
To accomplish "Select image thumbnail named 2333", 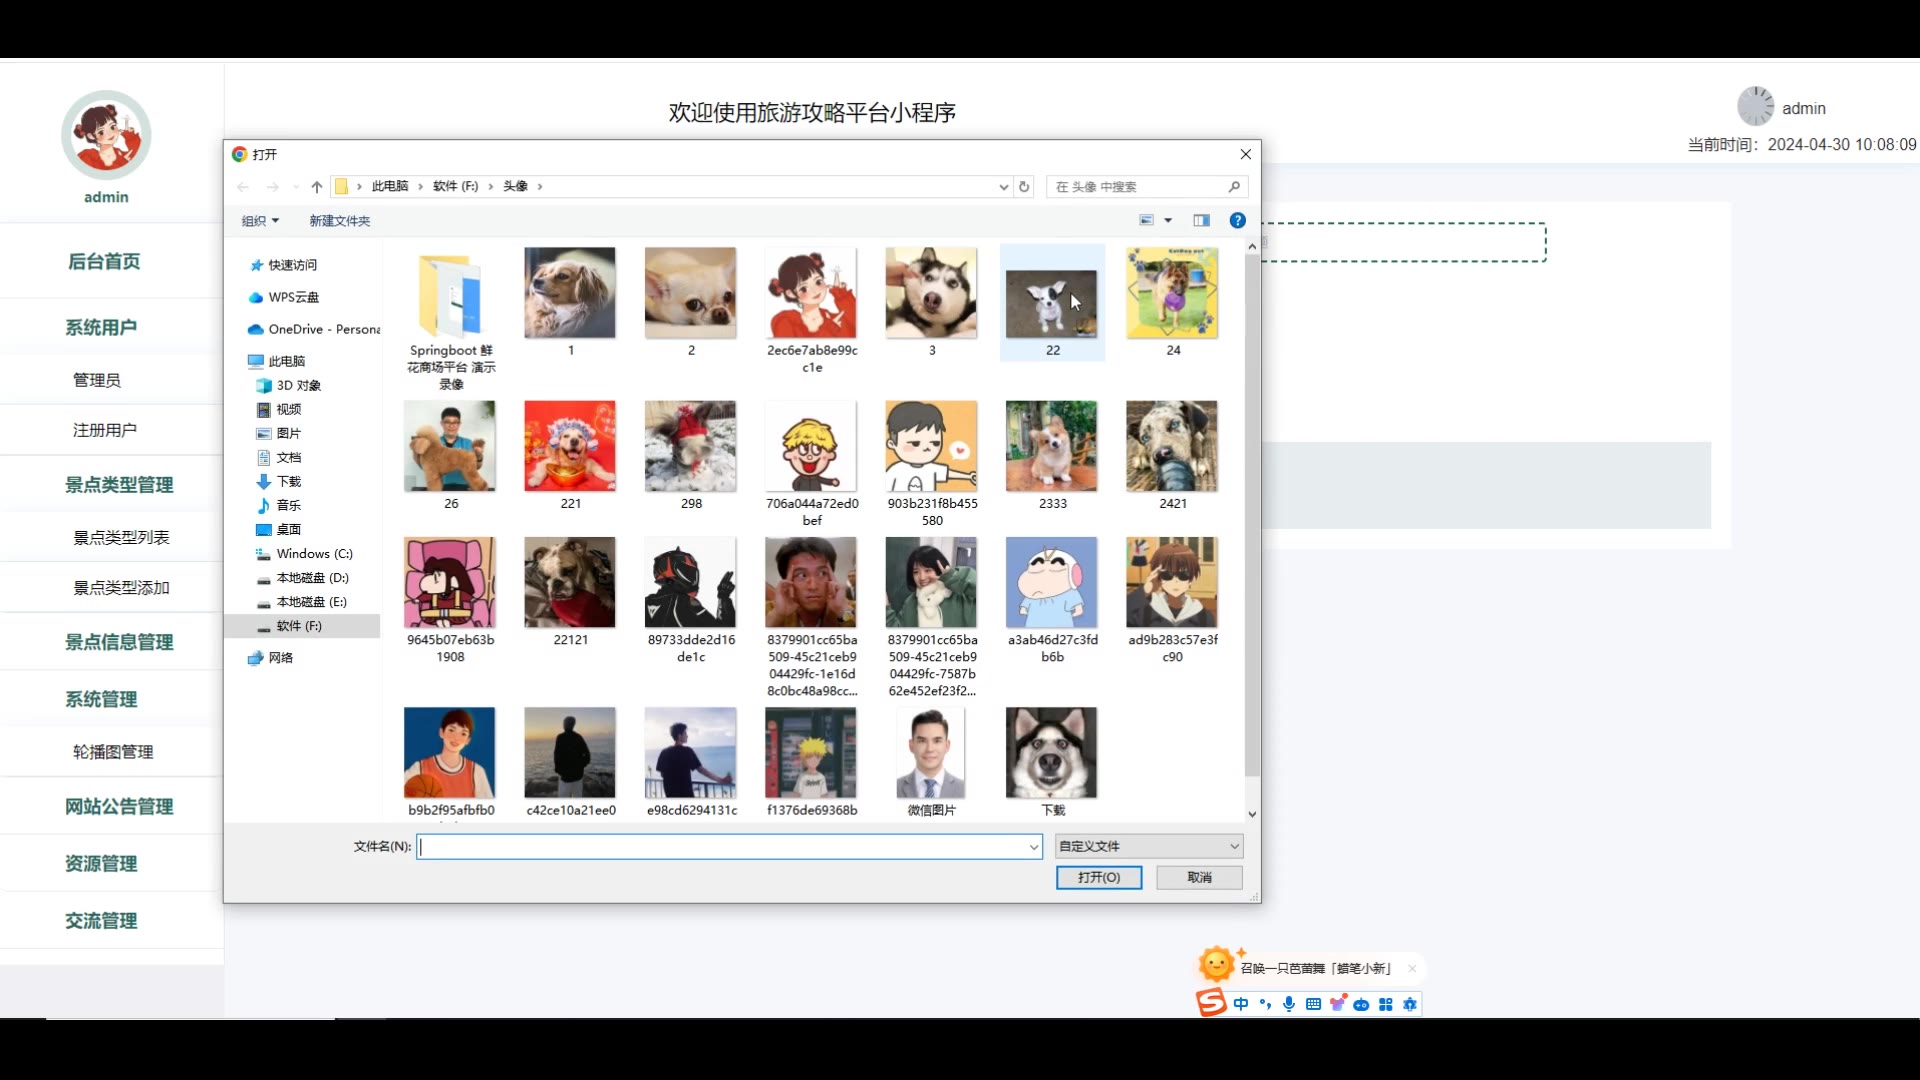I will coord(1051,447).
